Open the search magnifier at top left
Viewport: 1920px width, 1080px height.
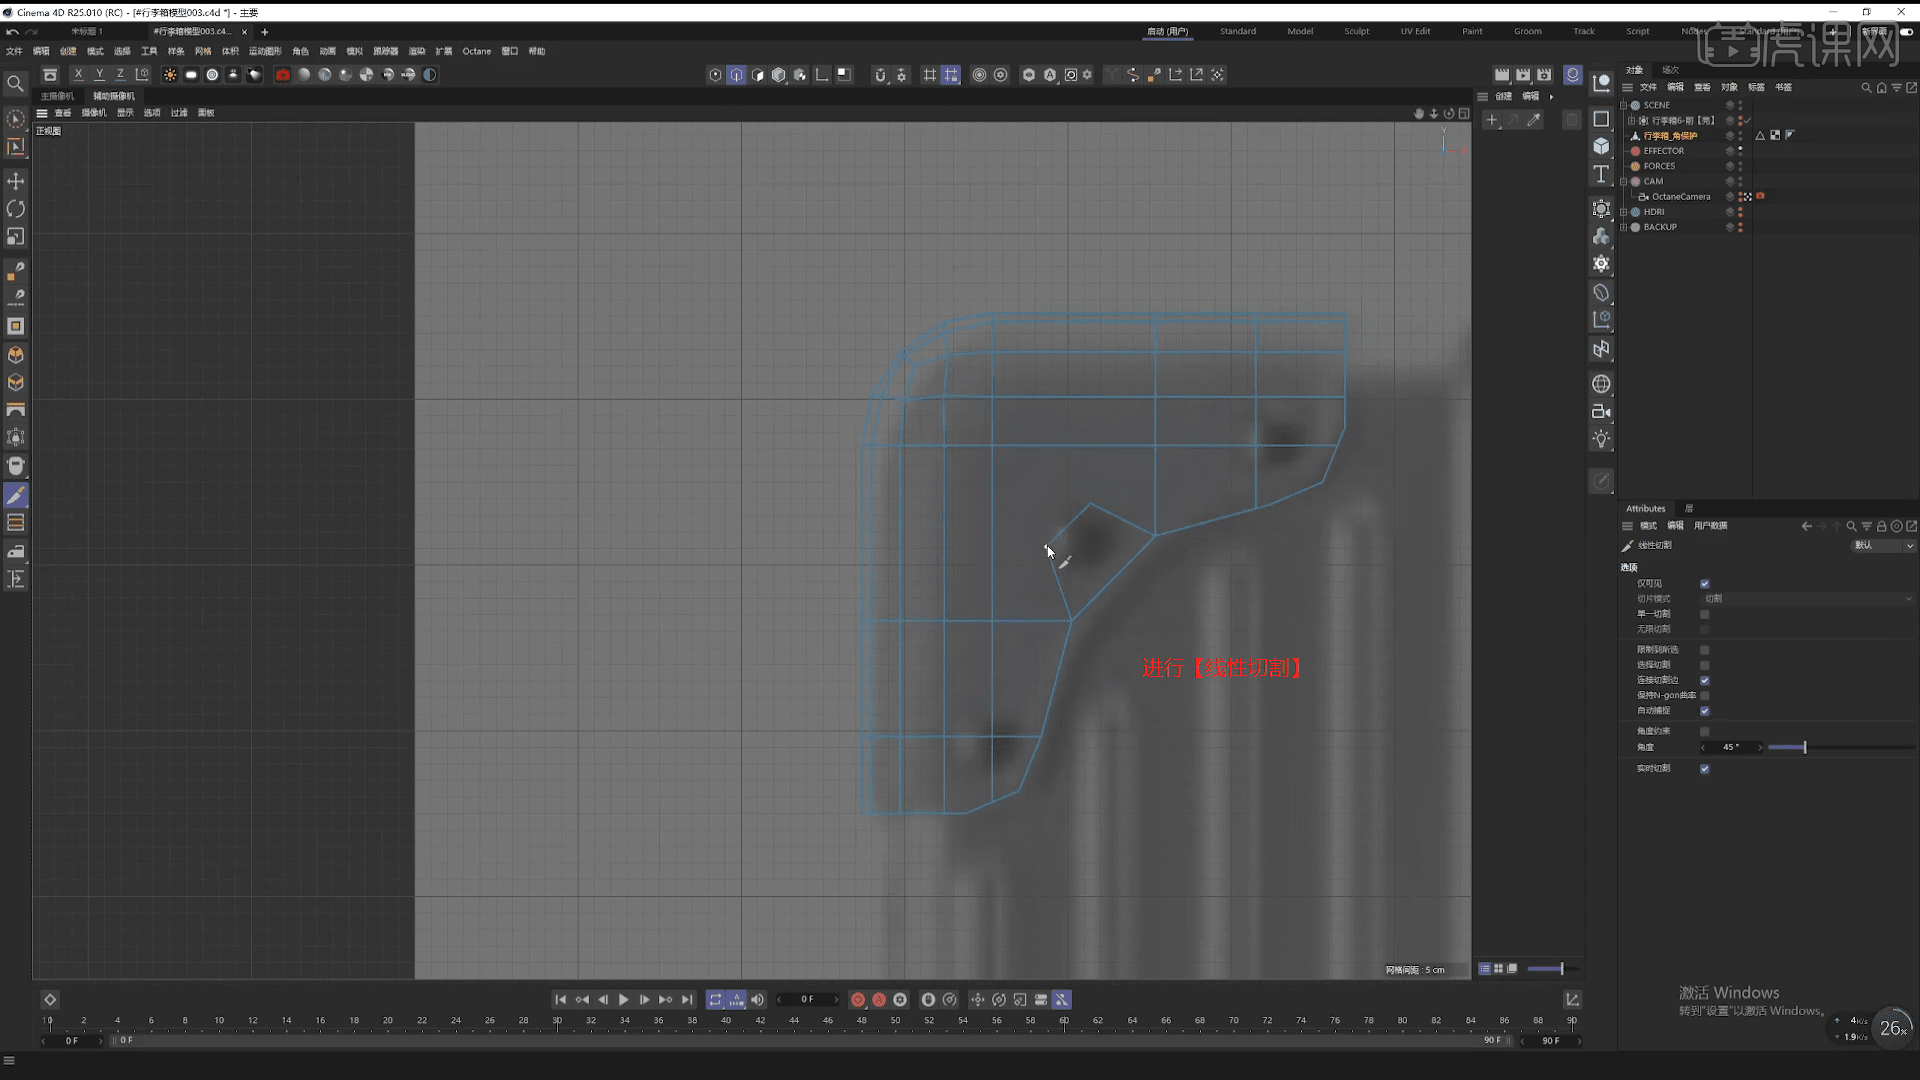pyautogui.click(x=15, y=84)
